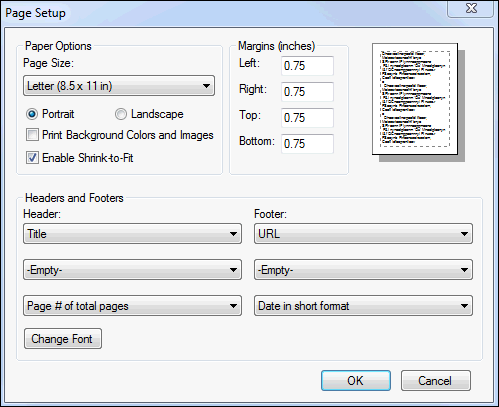Image resolution: width=499 pixels, height=407 pixels.
Task: Select the Landscape orientation radio button
Action: point(121,114)
